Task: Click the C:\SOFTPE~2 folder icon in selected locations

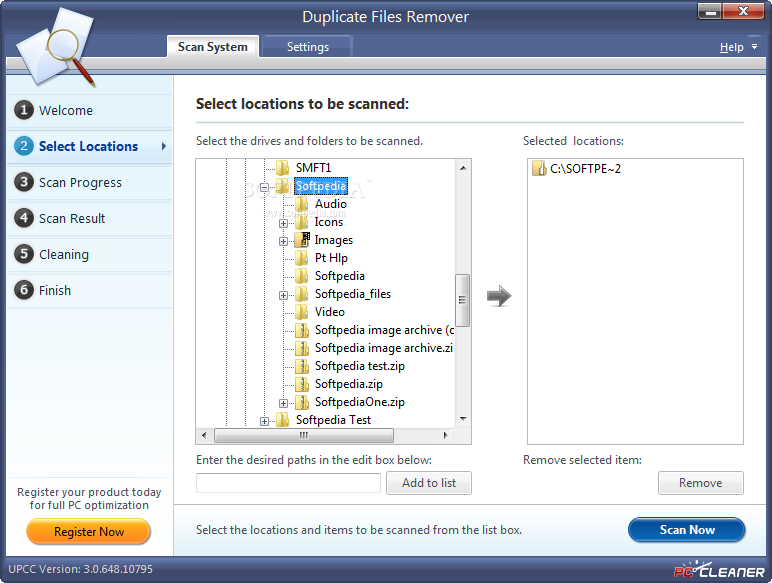Action: click(539, 168)
